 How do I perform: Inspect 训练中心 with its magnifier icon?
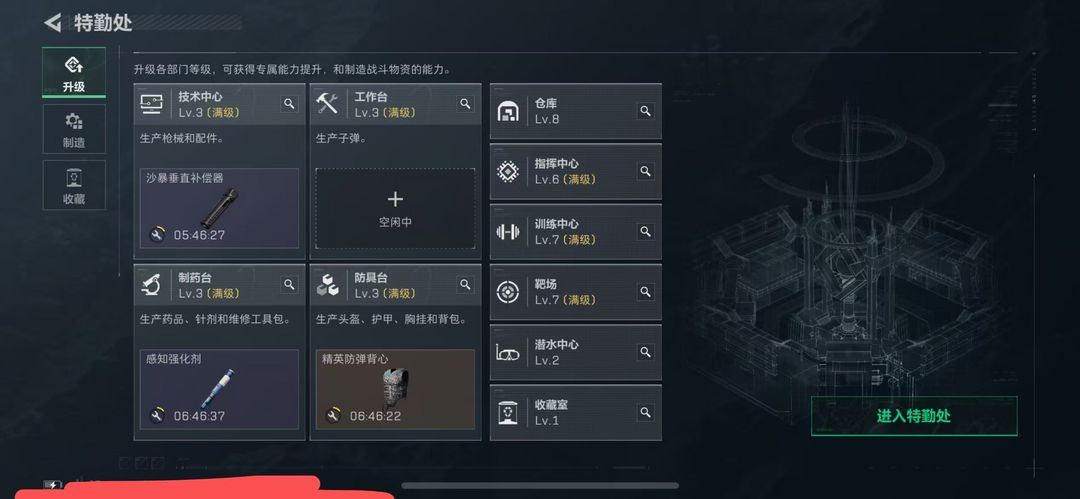(645, 232)
